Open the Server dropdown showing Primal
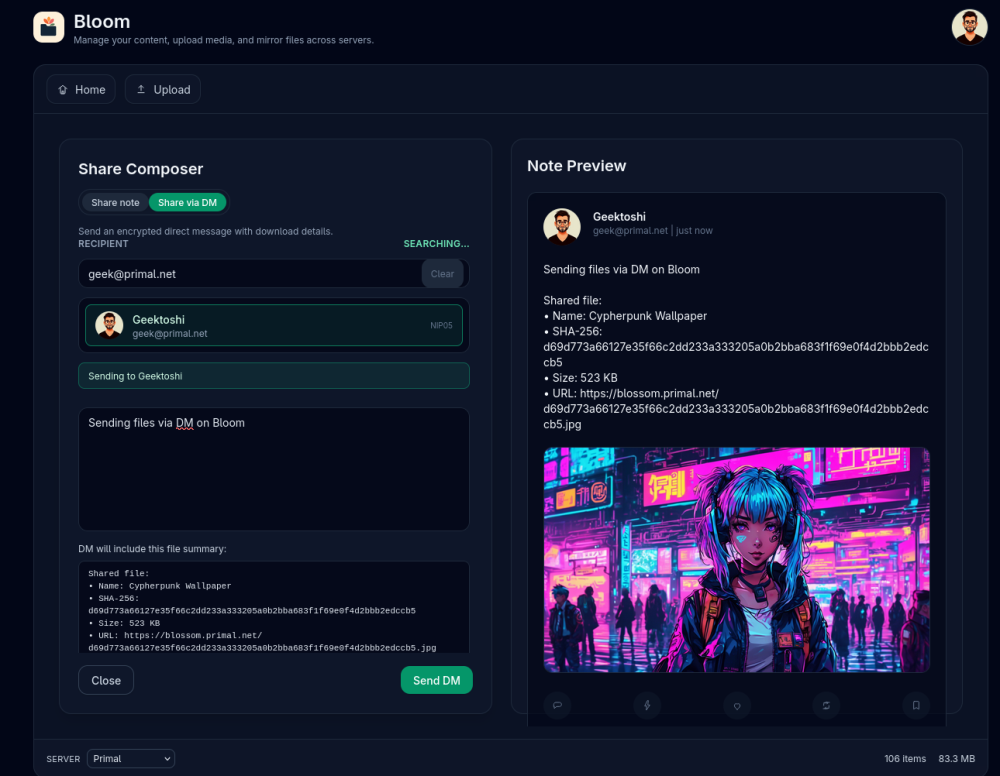Screen dimensions: 1000x776 coord(131,759)
